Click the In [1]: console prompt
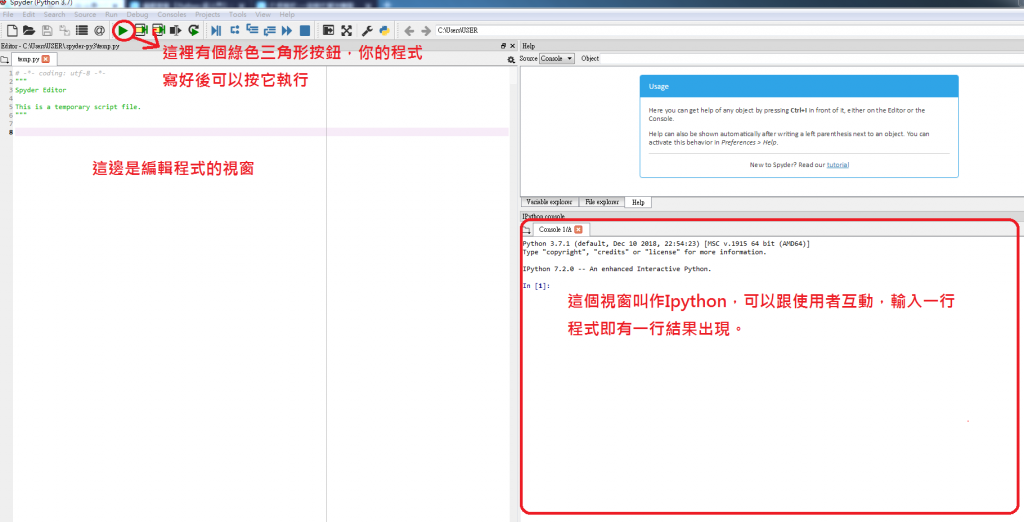This screenshot has height=522, width=1024. tap(536, 286)
